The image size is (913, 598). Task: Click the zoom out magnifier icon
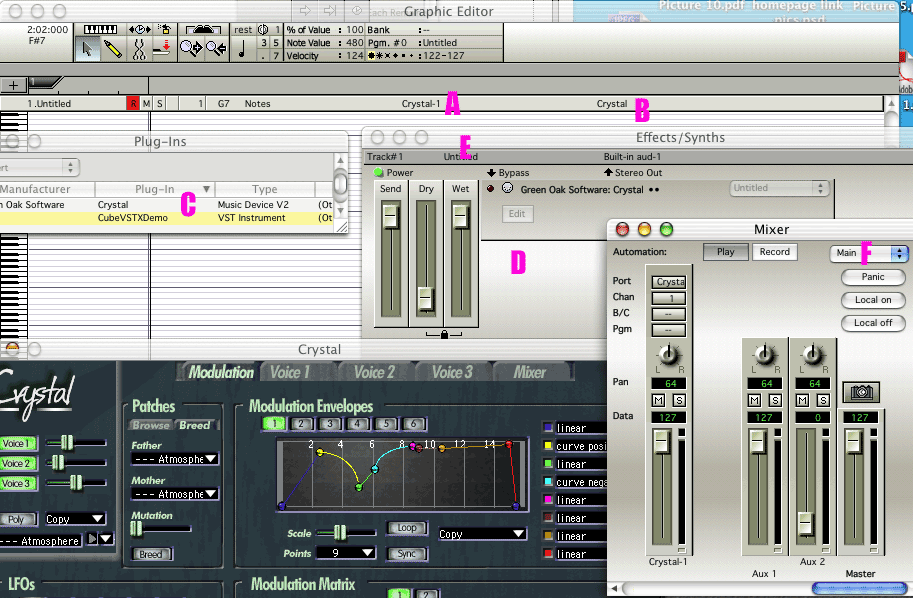216,48
